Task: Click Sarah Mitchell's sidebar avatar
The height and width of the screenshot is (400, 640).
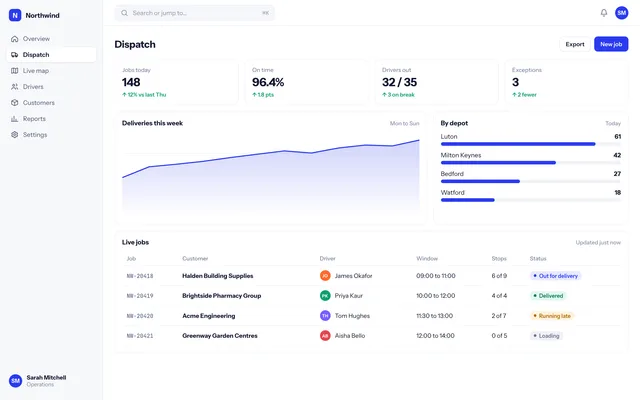Action: pyautogui.click(x=16, y=381)
